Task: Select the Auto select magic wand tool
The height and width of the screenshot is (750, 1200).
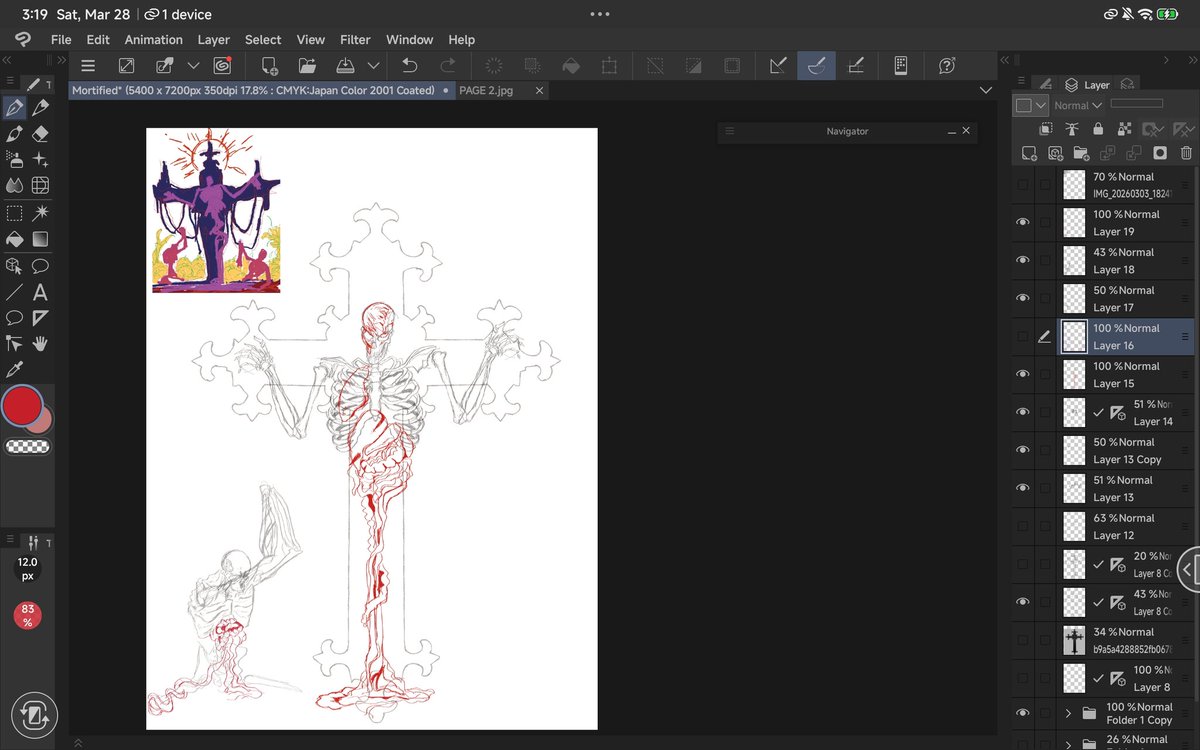Action: pyautogui.click(x=40, y=212)
